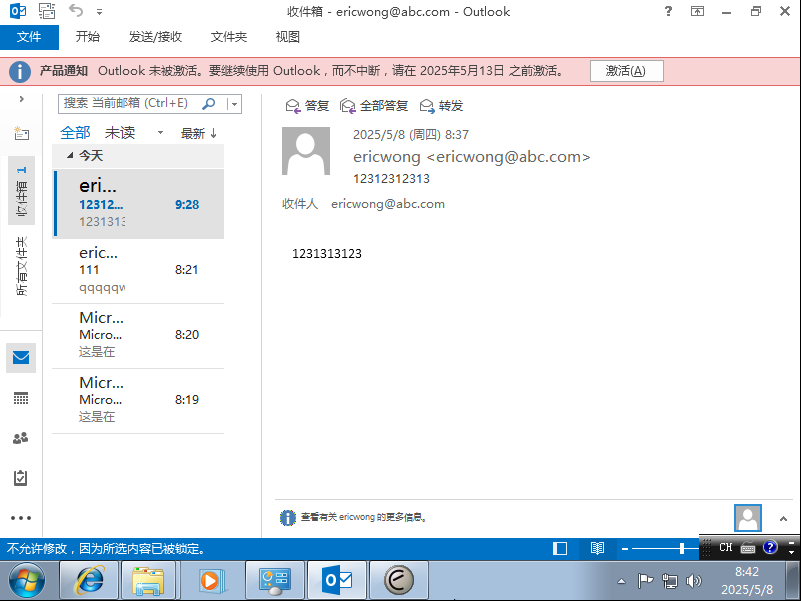Show more navigation options (three dots)

click(21, 518)
